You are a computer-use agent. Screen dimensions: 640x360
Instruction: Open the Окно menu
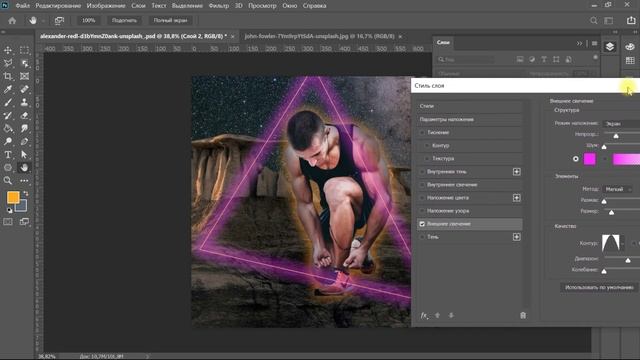pos(289,6)
